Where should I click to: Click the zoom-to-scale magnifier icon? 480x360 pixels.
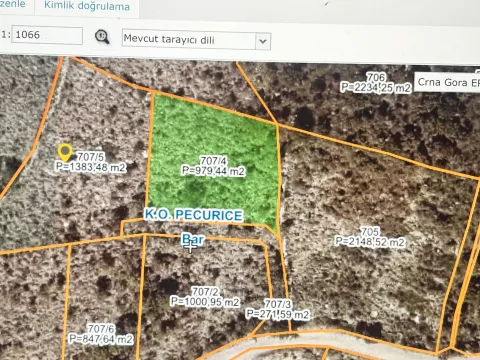pyautogui.click(x=102, y=37)
